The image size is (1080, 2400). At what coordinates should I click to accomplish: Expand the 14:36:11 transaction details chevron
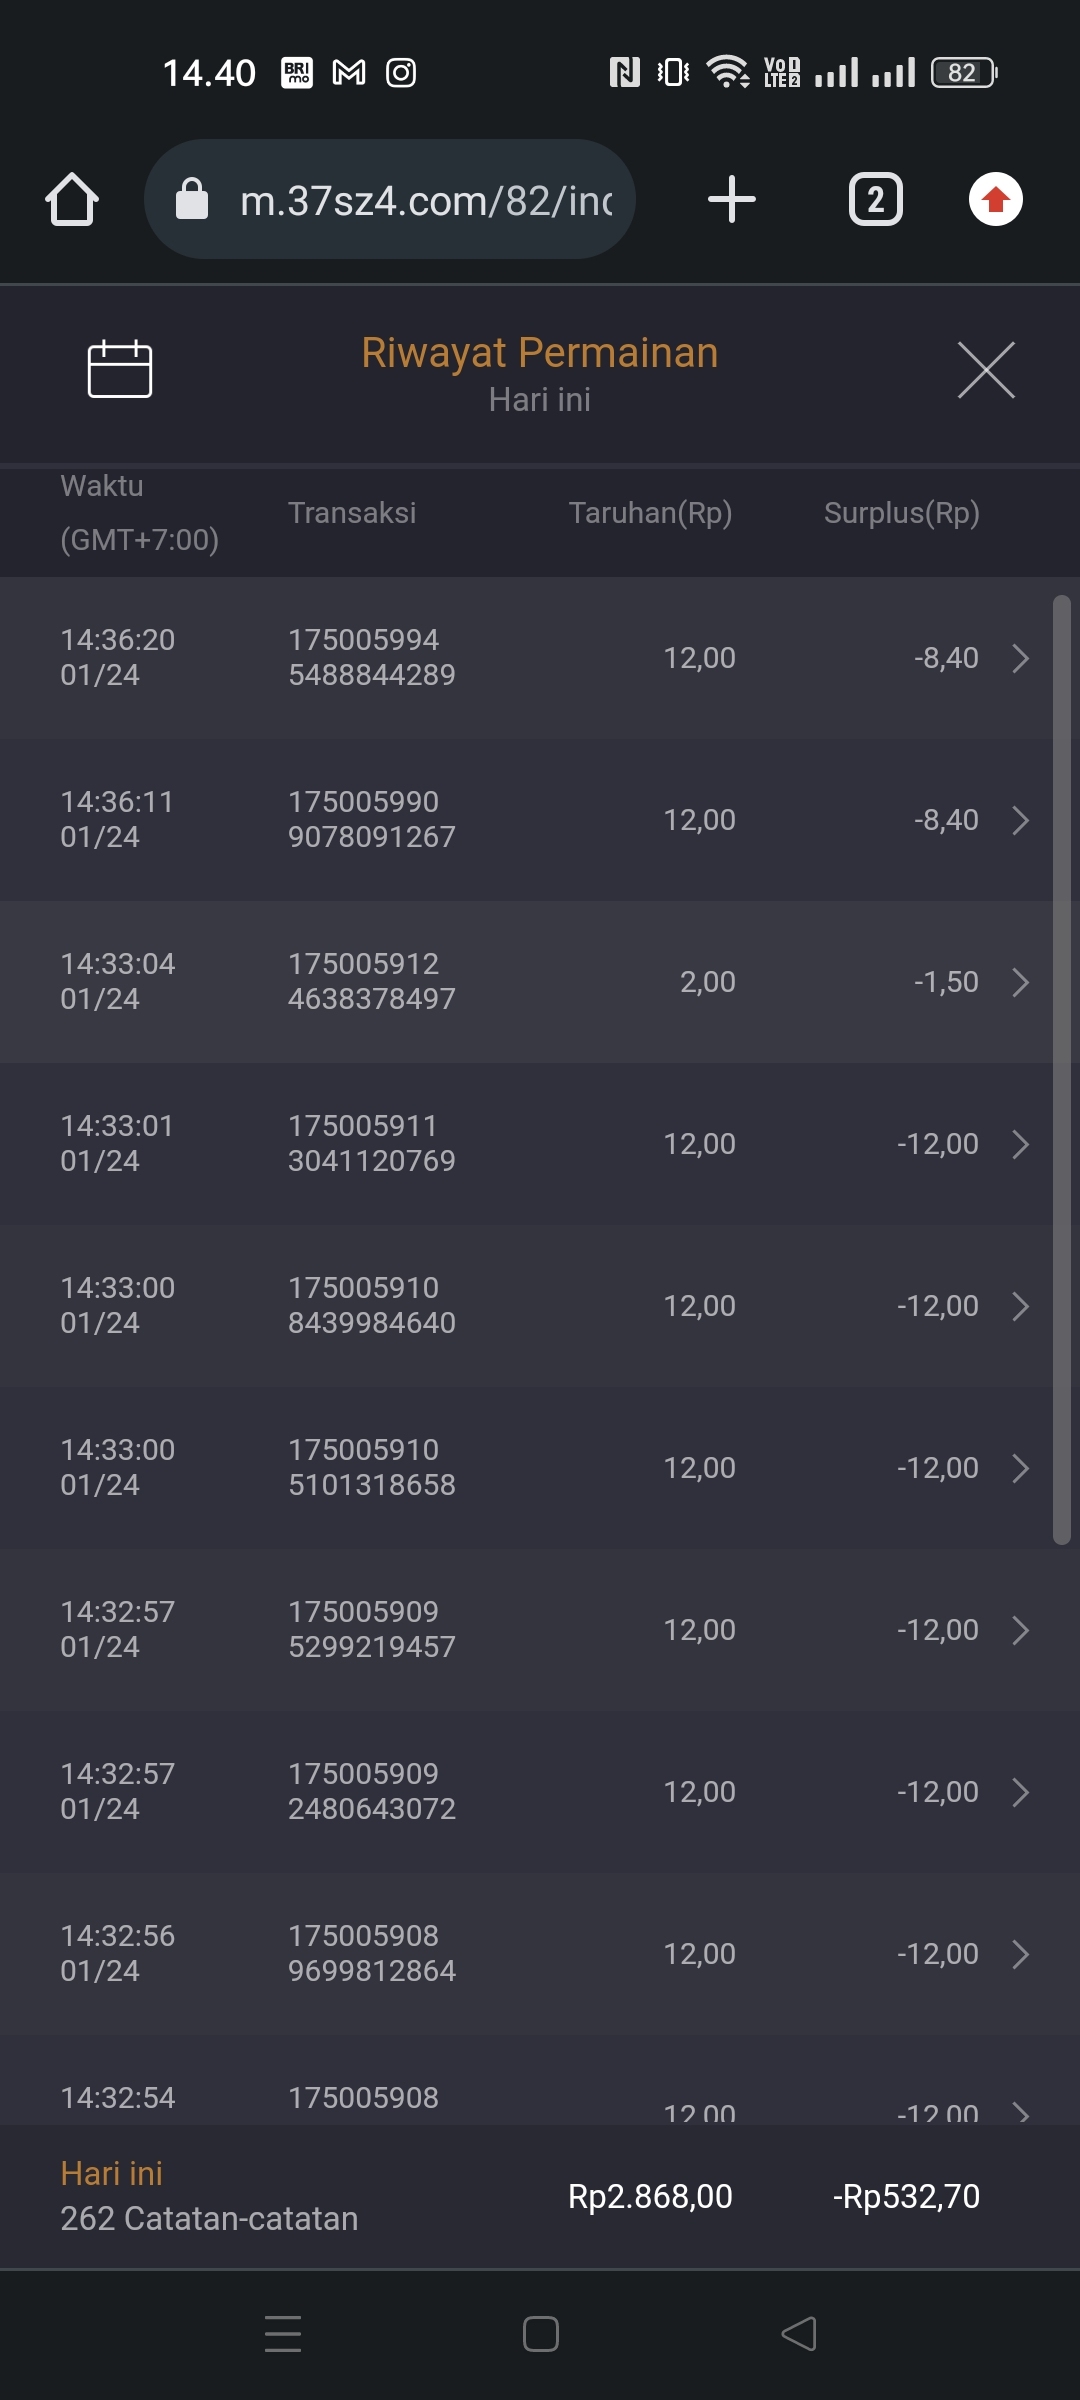(x=1020, y=820)
